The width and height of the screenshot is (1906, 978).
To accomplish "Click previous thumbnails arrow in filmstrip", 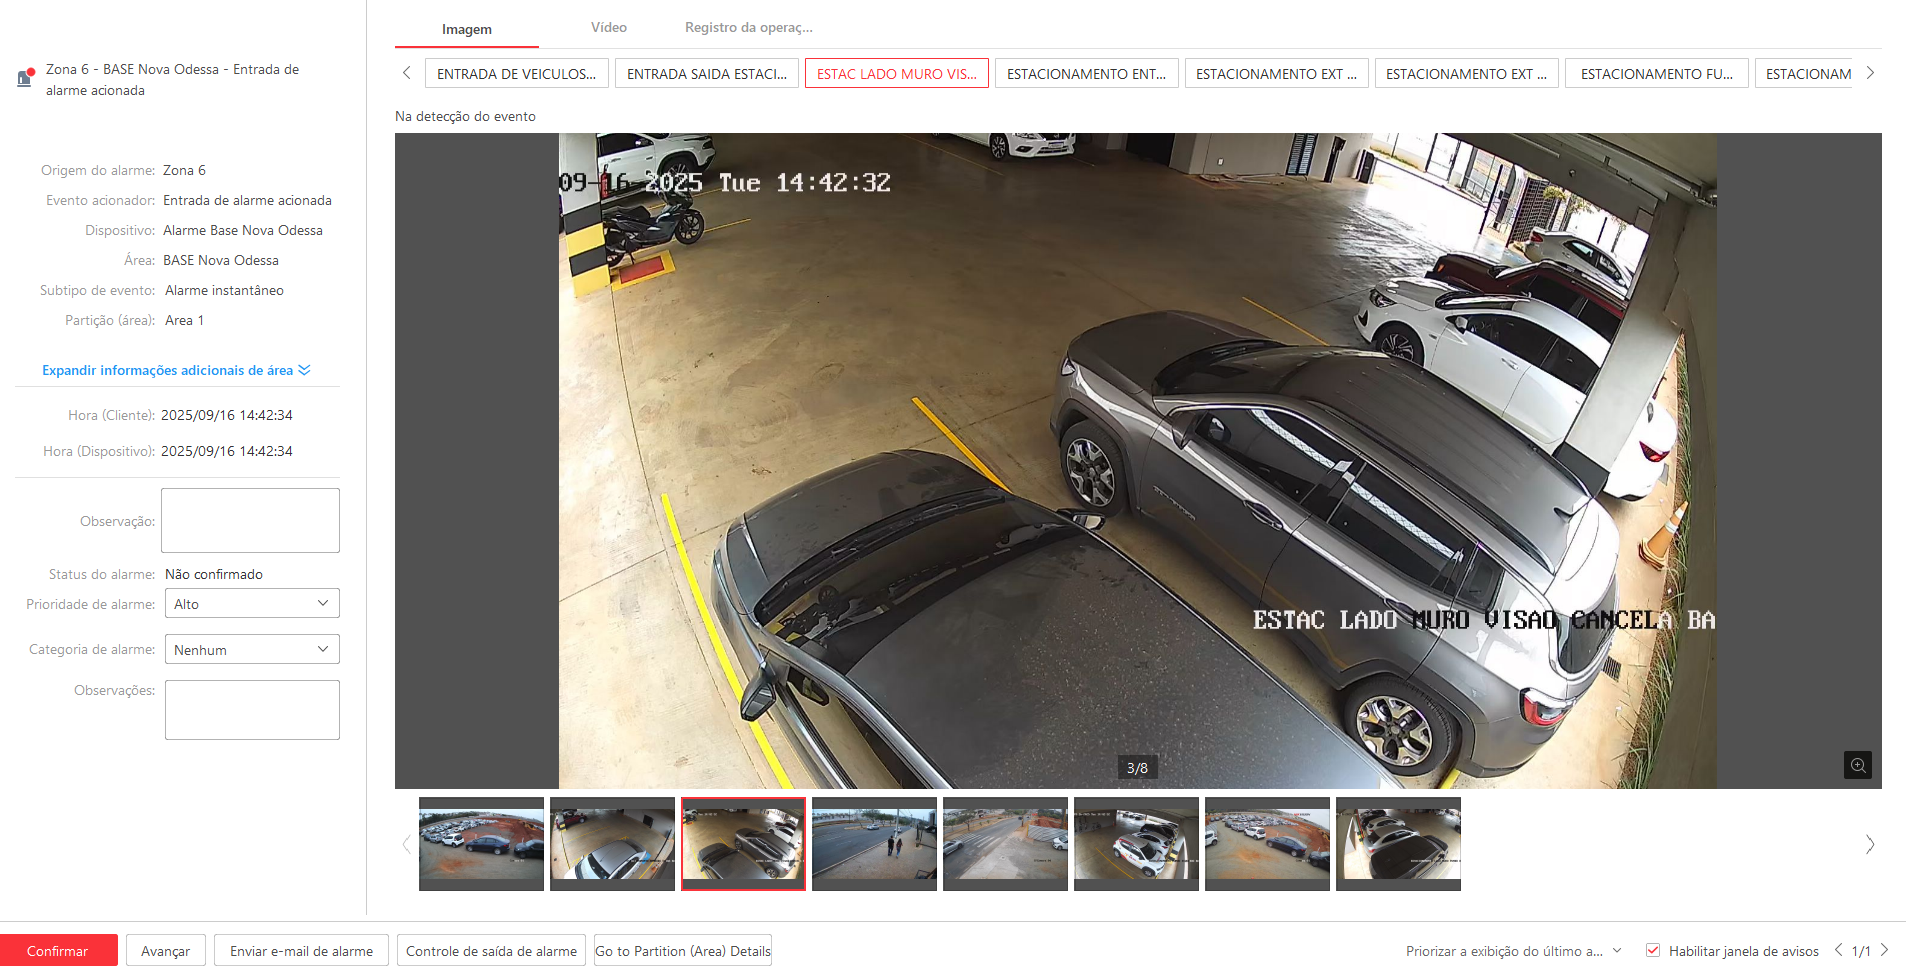I will (x=406, y=845).
